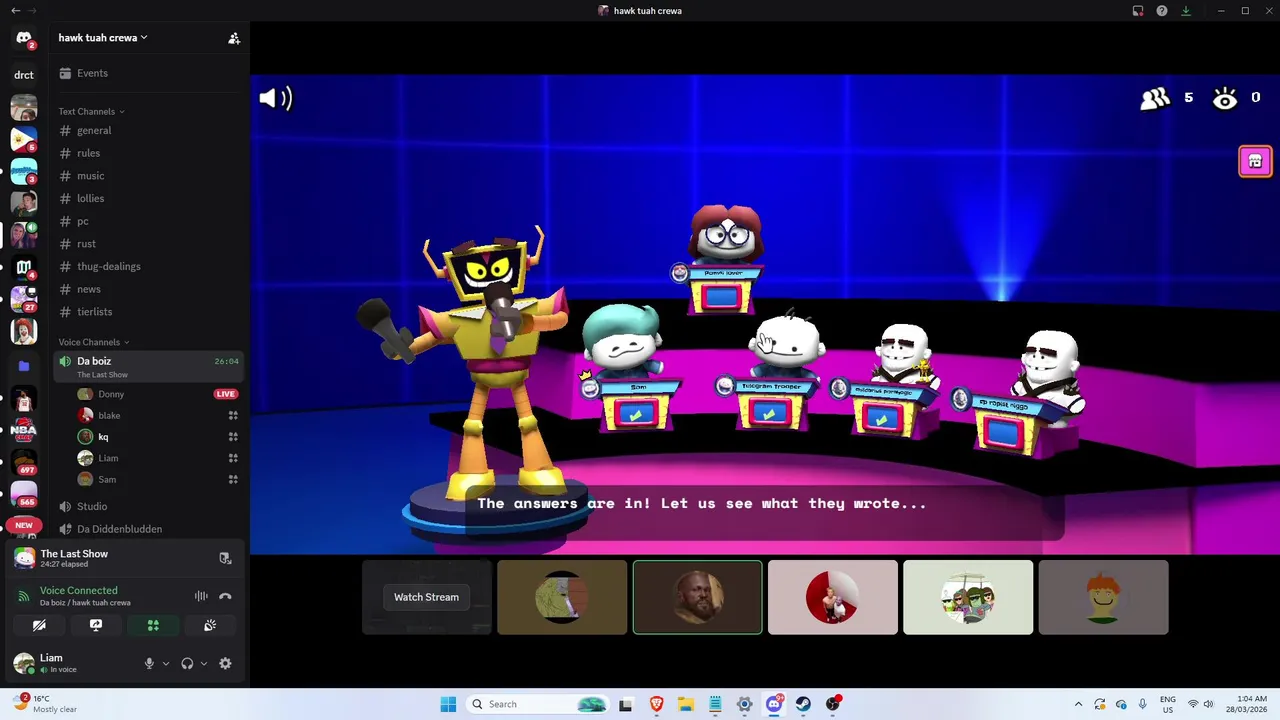This screenshot has height=720, width=1280.
Task: Mute the microphone
Action: (149, 663)
